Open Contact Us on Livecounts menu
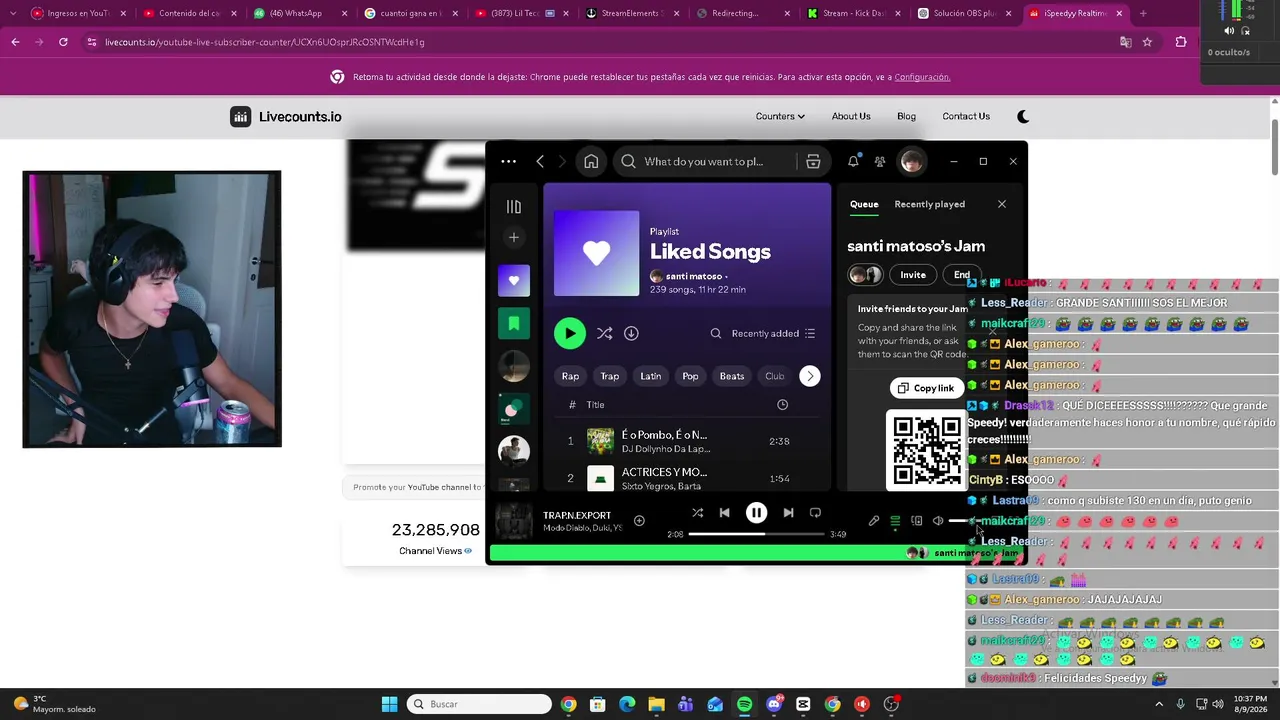Viewport: 1280px width, 720px height. (x=966, y=116)
